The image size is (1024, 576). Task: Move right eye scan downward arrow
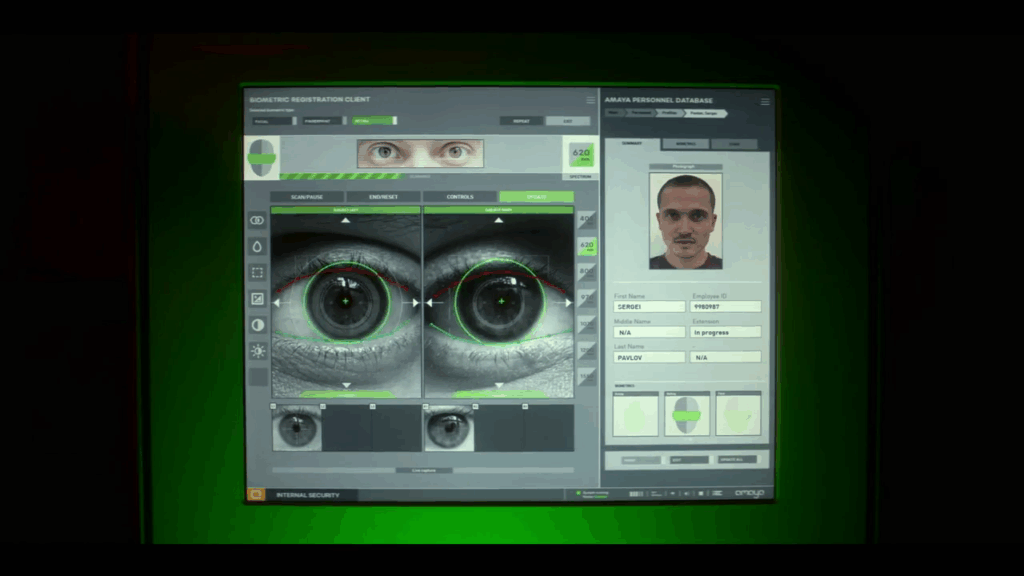499,385
